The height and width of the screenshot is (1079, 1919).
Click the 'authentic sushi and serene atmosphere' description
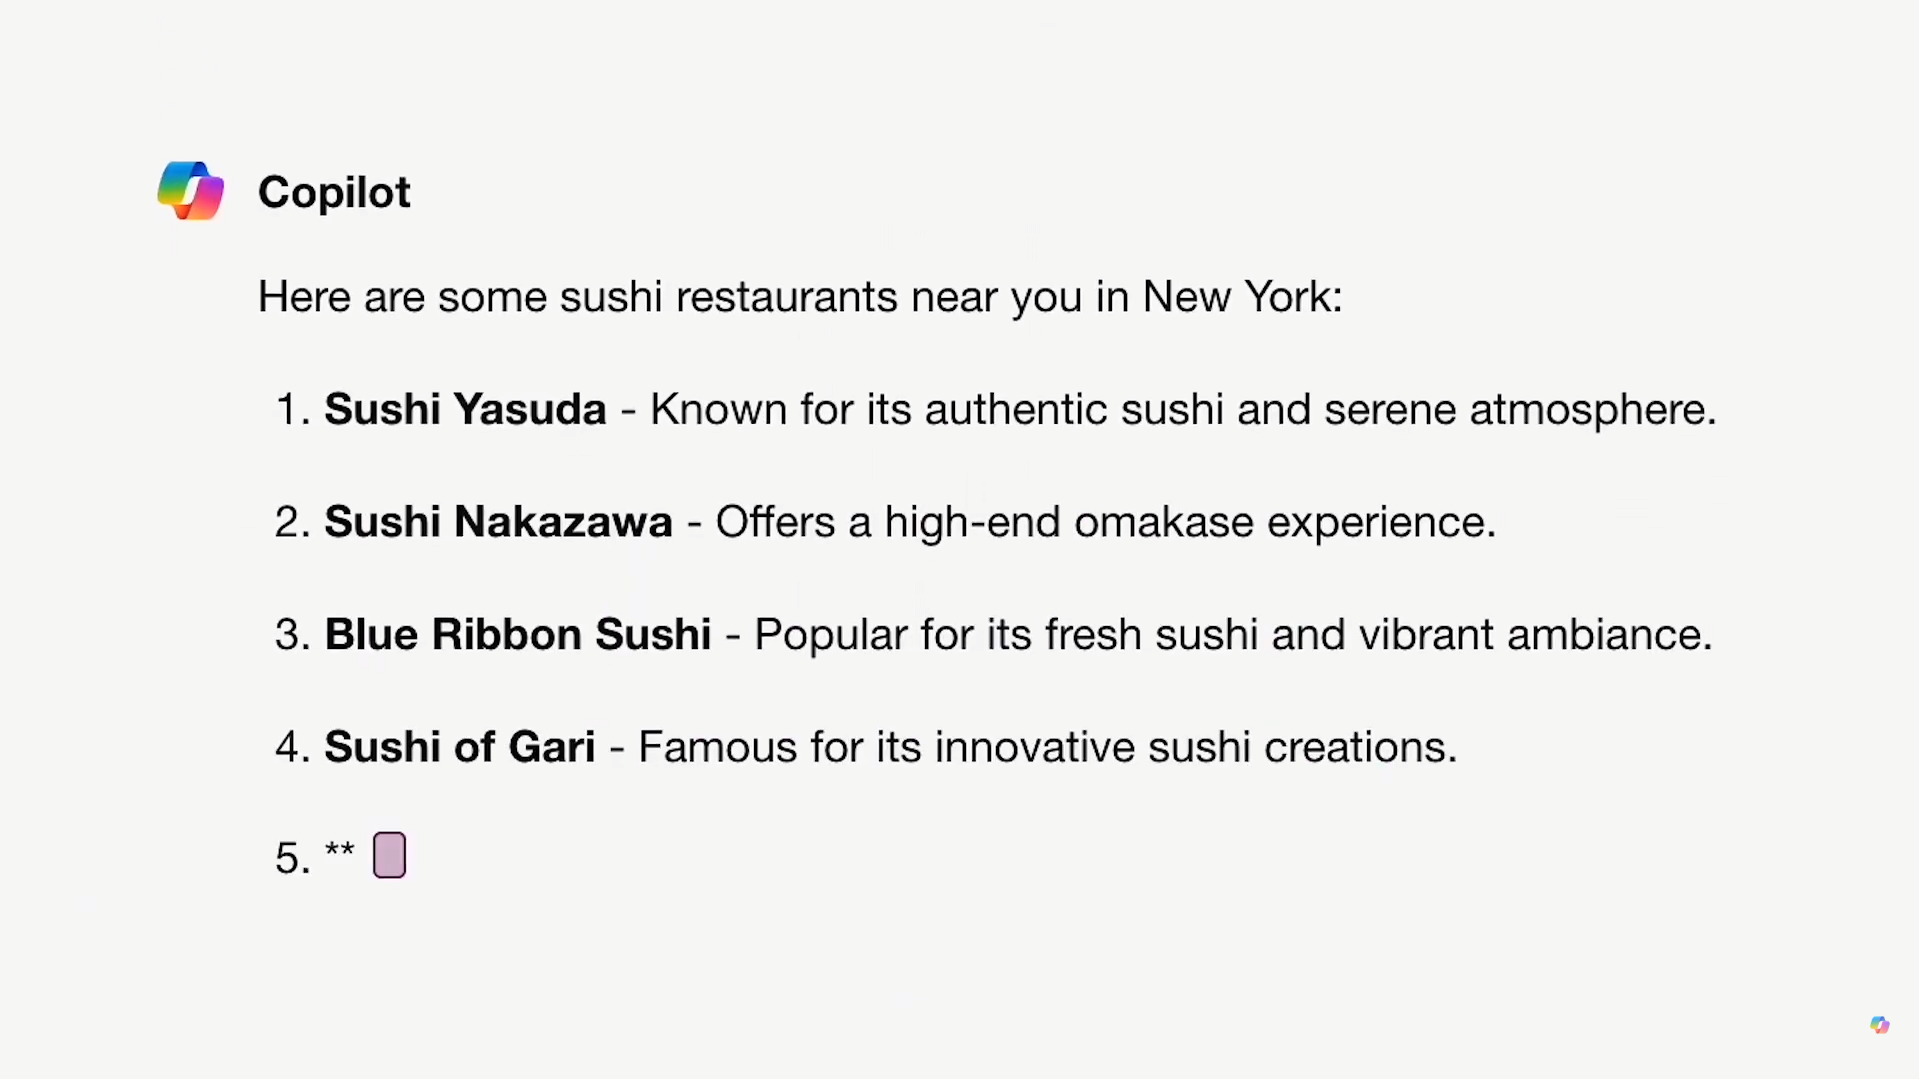(1183, 410)
